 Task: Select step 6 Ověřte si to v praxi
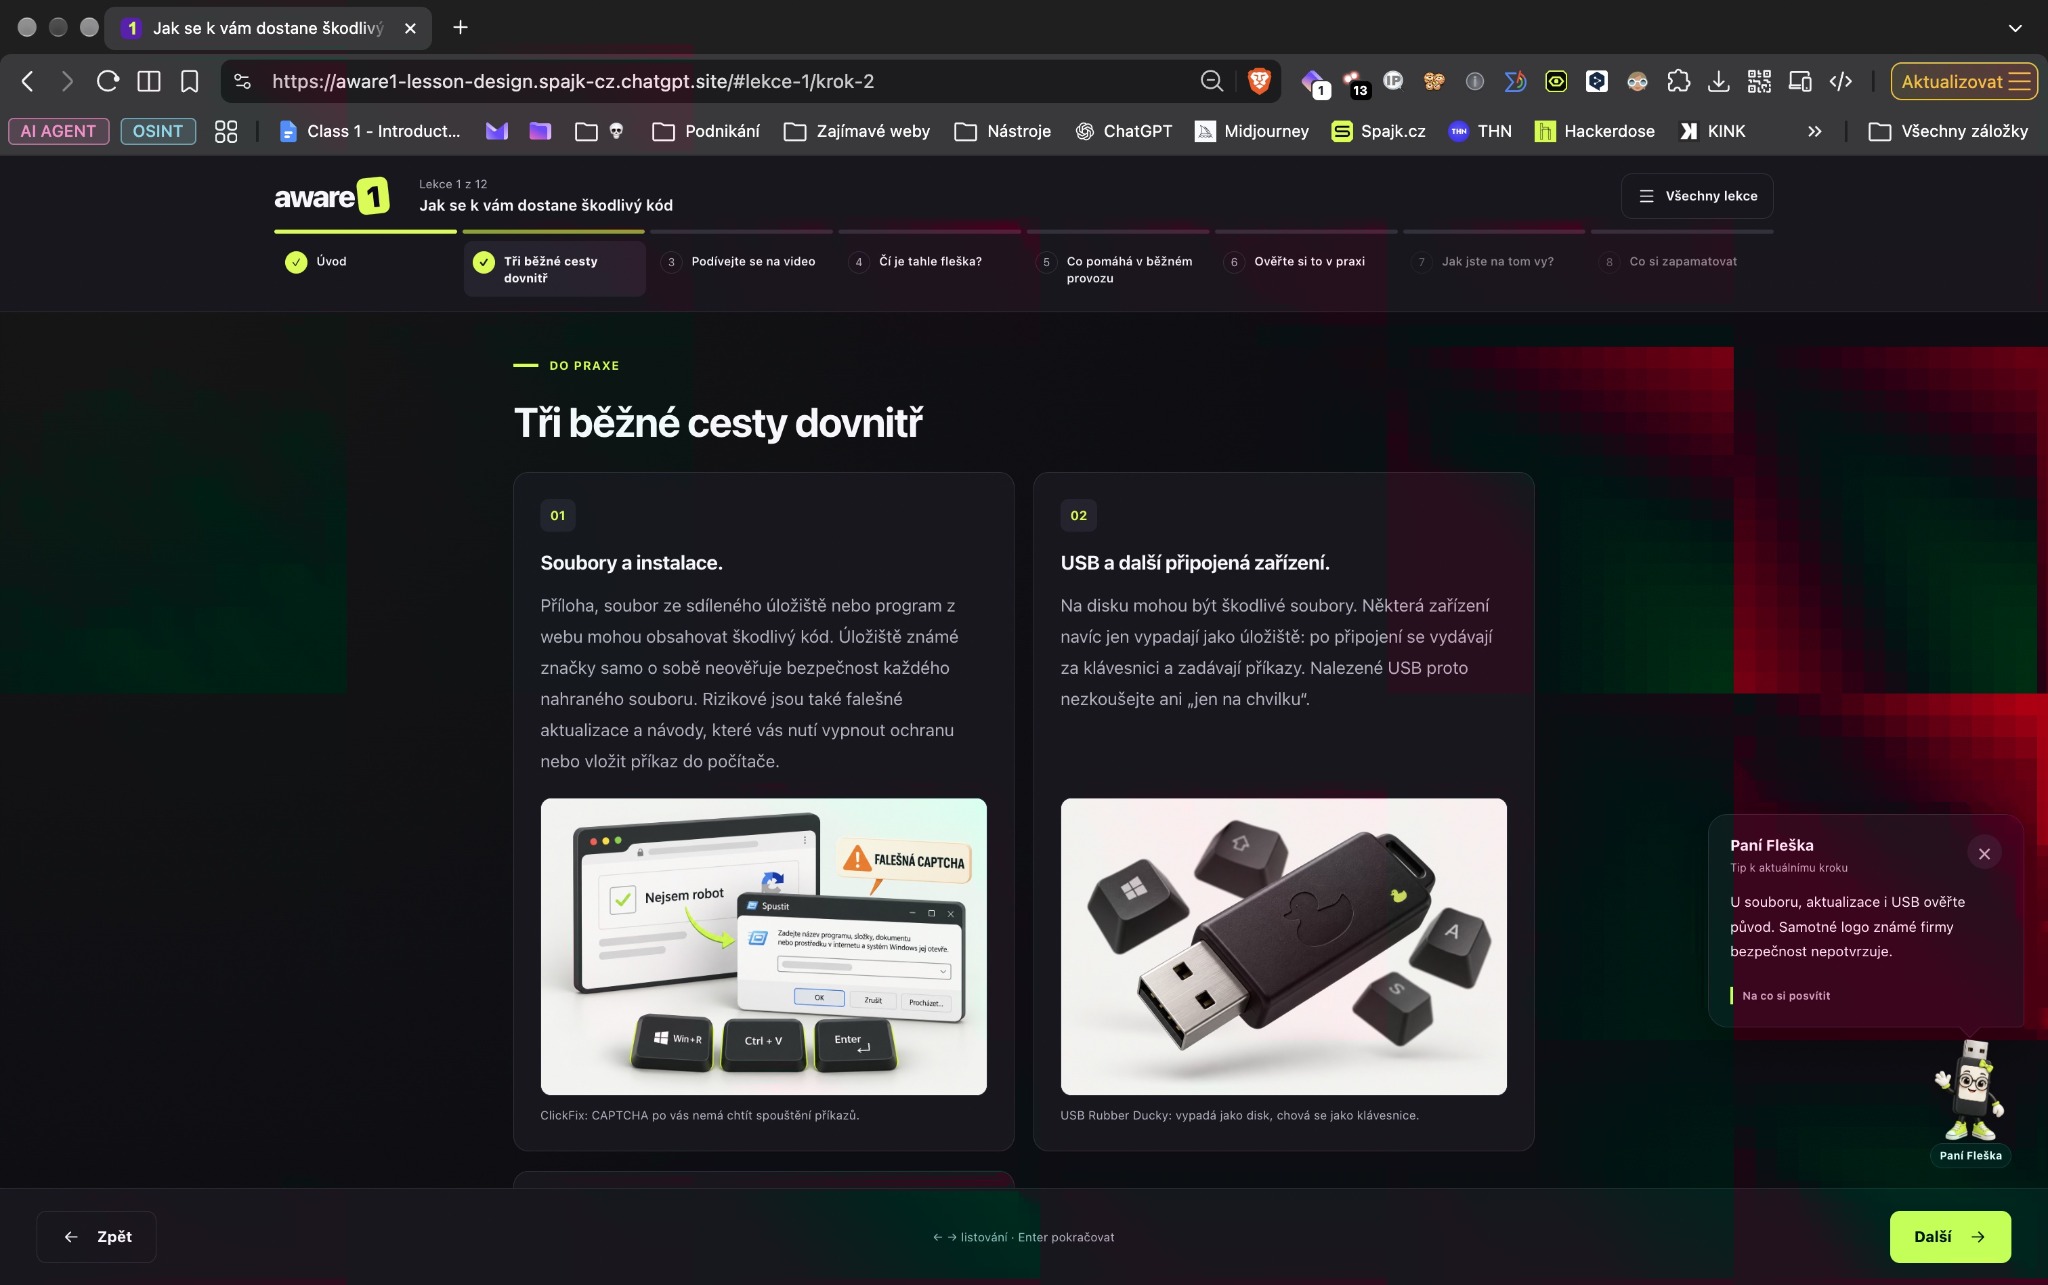(1304, 262)
